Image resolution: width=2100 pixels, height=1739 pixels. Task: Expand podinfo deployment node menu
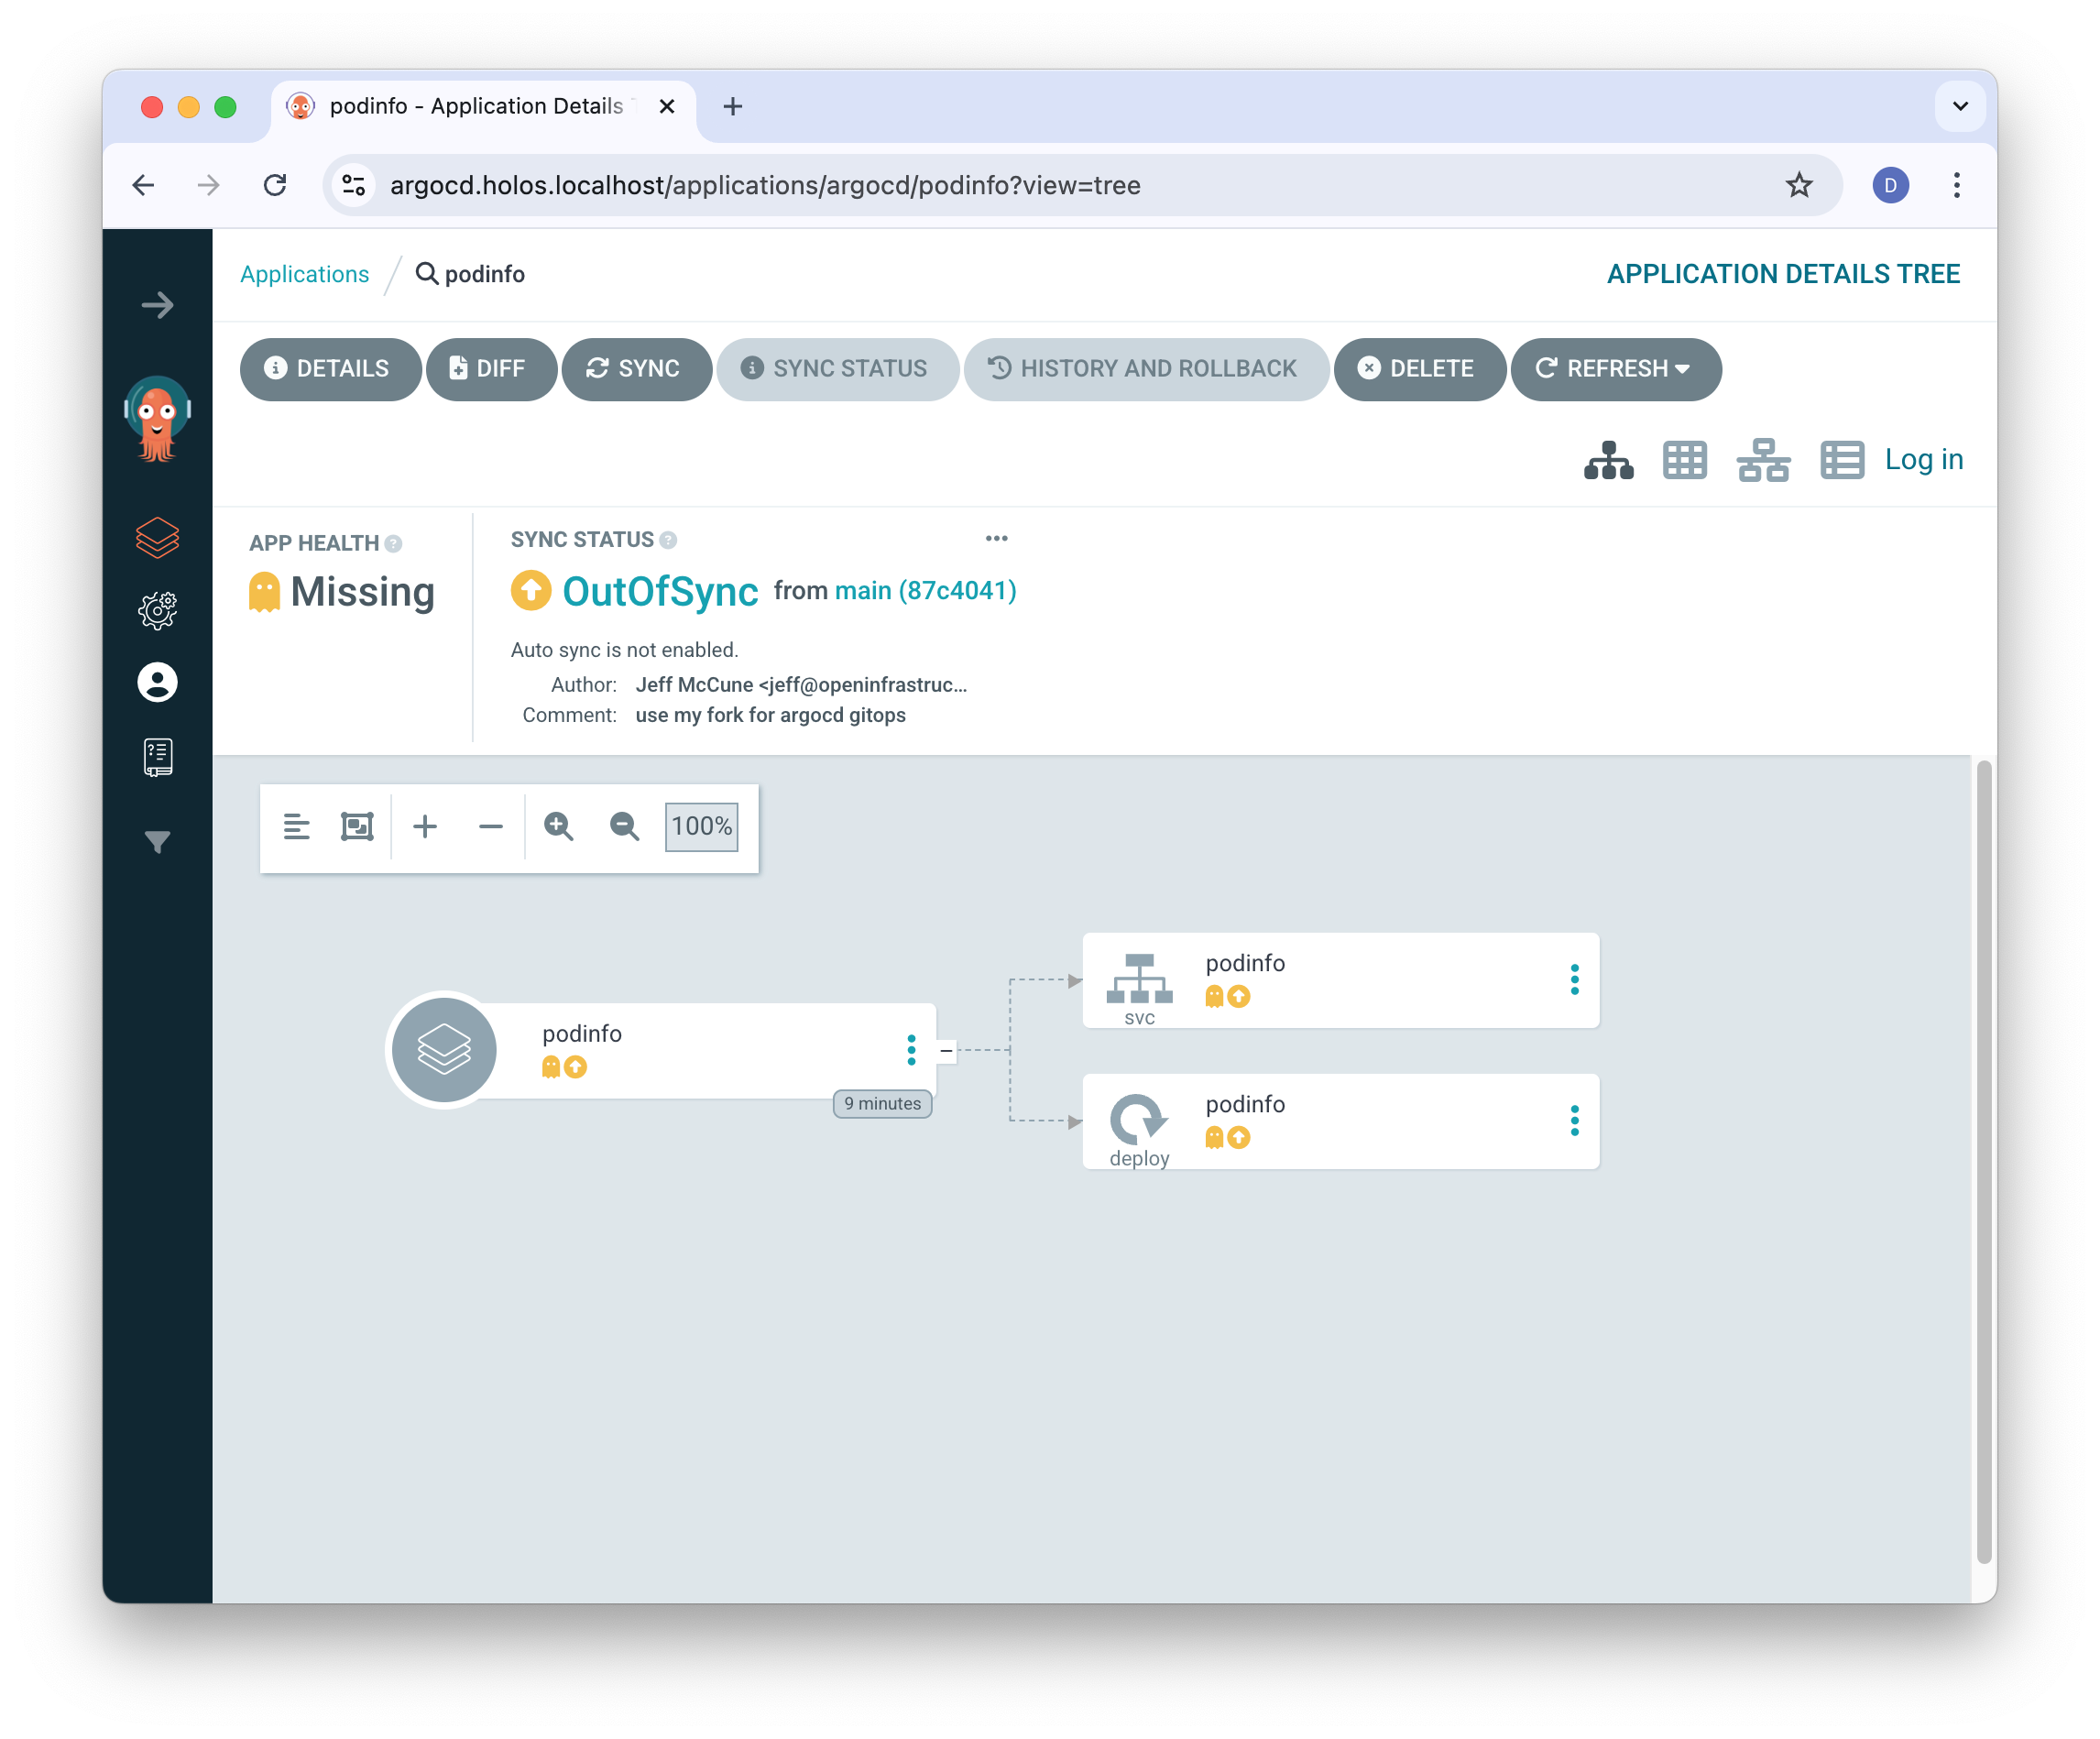[1570, 1118]
